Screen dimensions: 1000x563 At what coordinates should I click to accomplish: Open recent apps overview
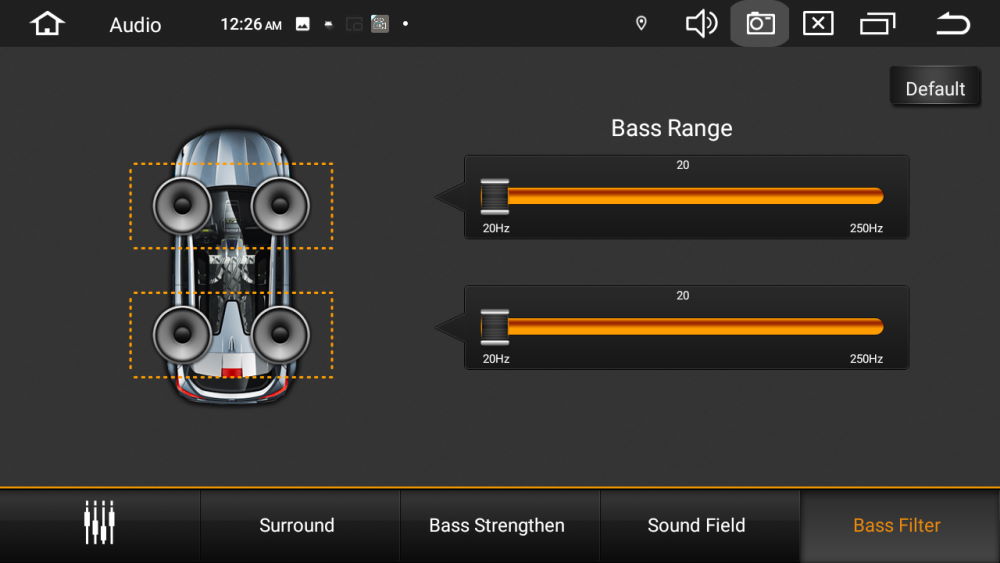[x=877, y=24]
